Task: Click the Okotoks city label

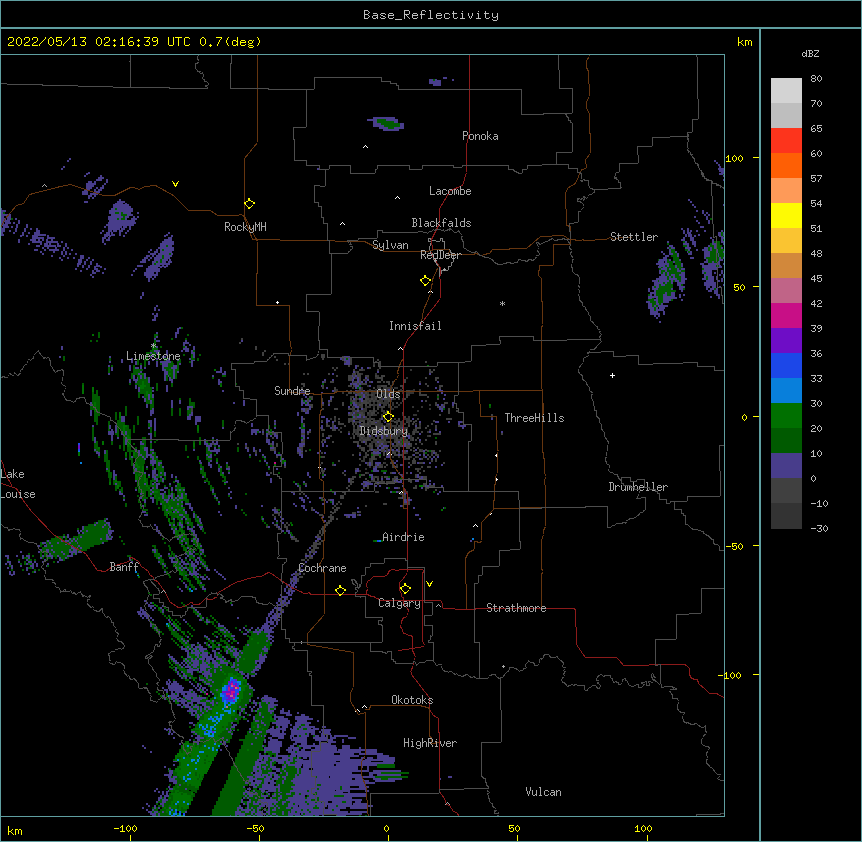Action: [412, 700]
